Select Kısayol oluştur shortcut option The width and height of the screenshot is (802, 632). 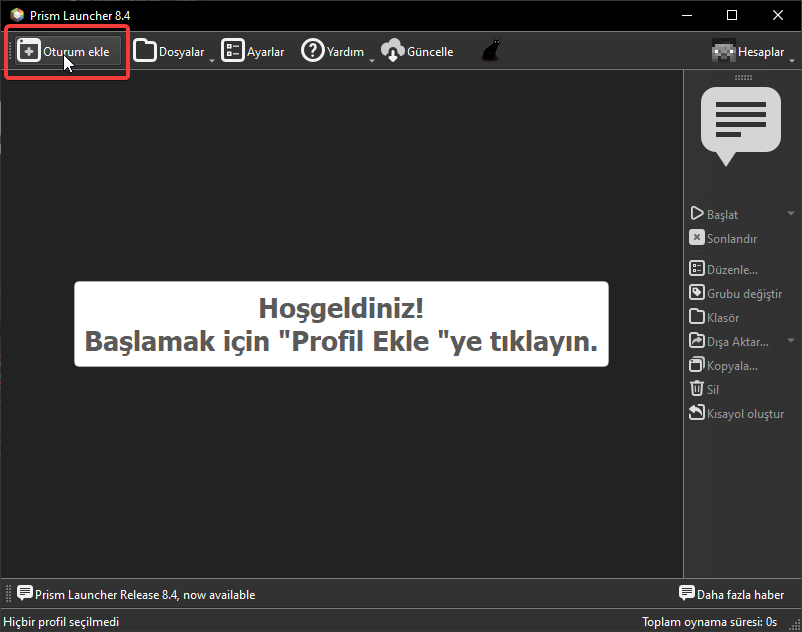(737, 413)
